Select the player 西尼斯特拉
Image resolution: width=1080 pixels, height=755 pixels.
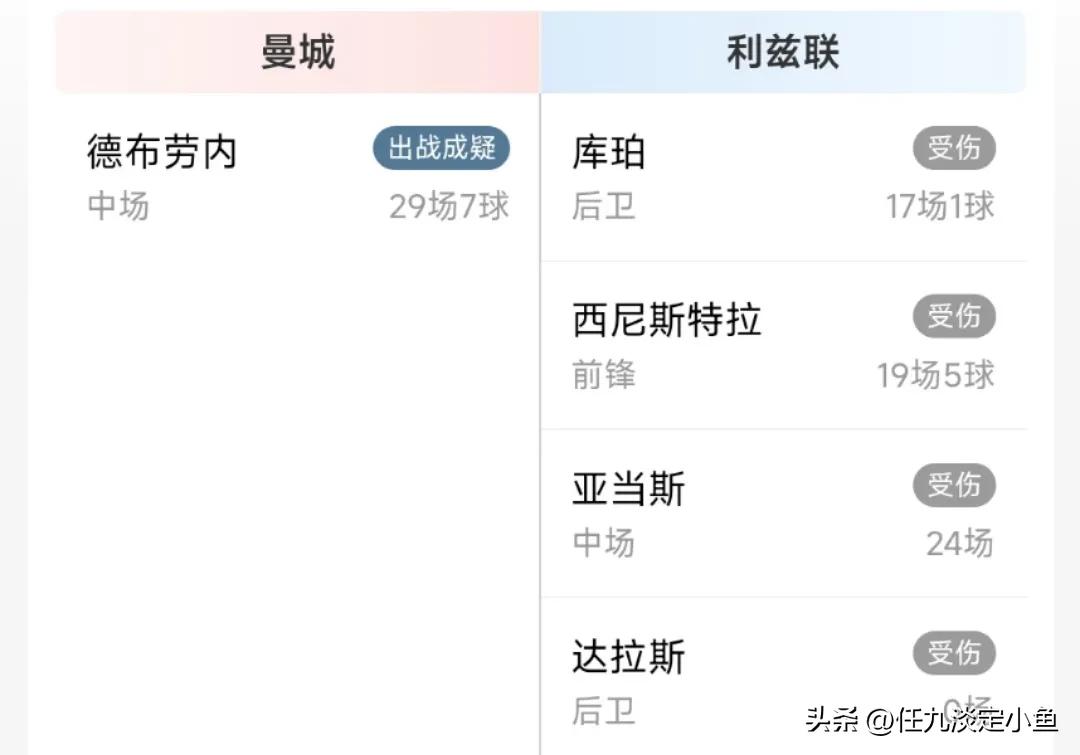[x=665, y=319]
